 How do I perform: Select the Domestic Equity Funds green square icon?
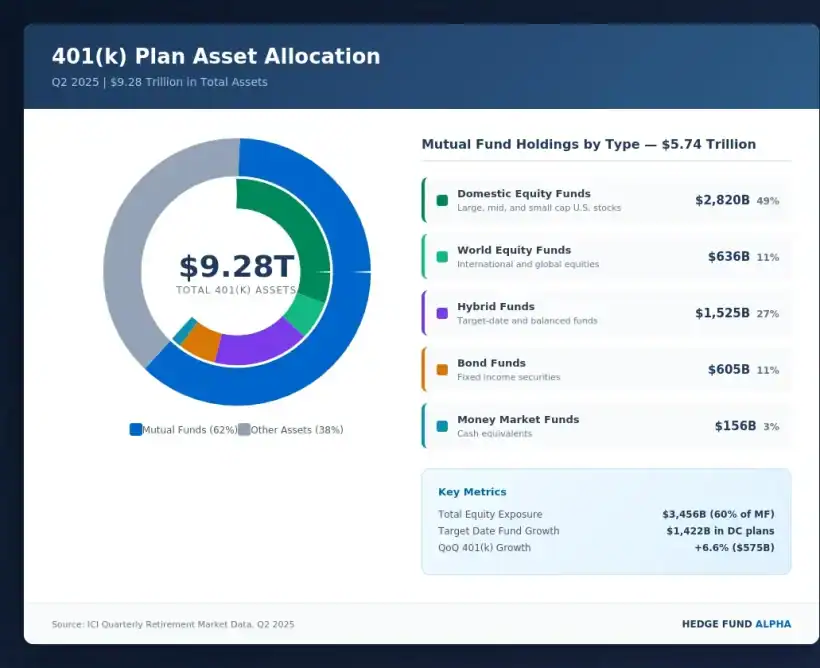[x=441, y=199]
